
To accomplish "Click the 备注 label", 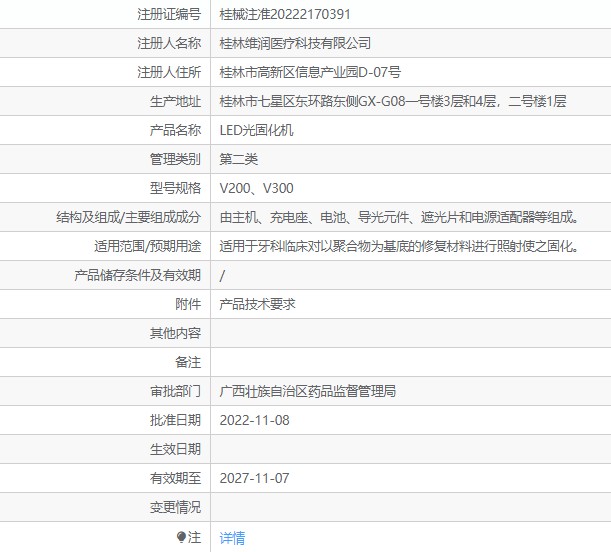I will click(x=188, y=362).
